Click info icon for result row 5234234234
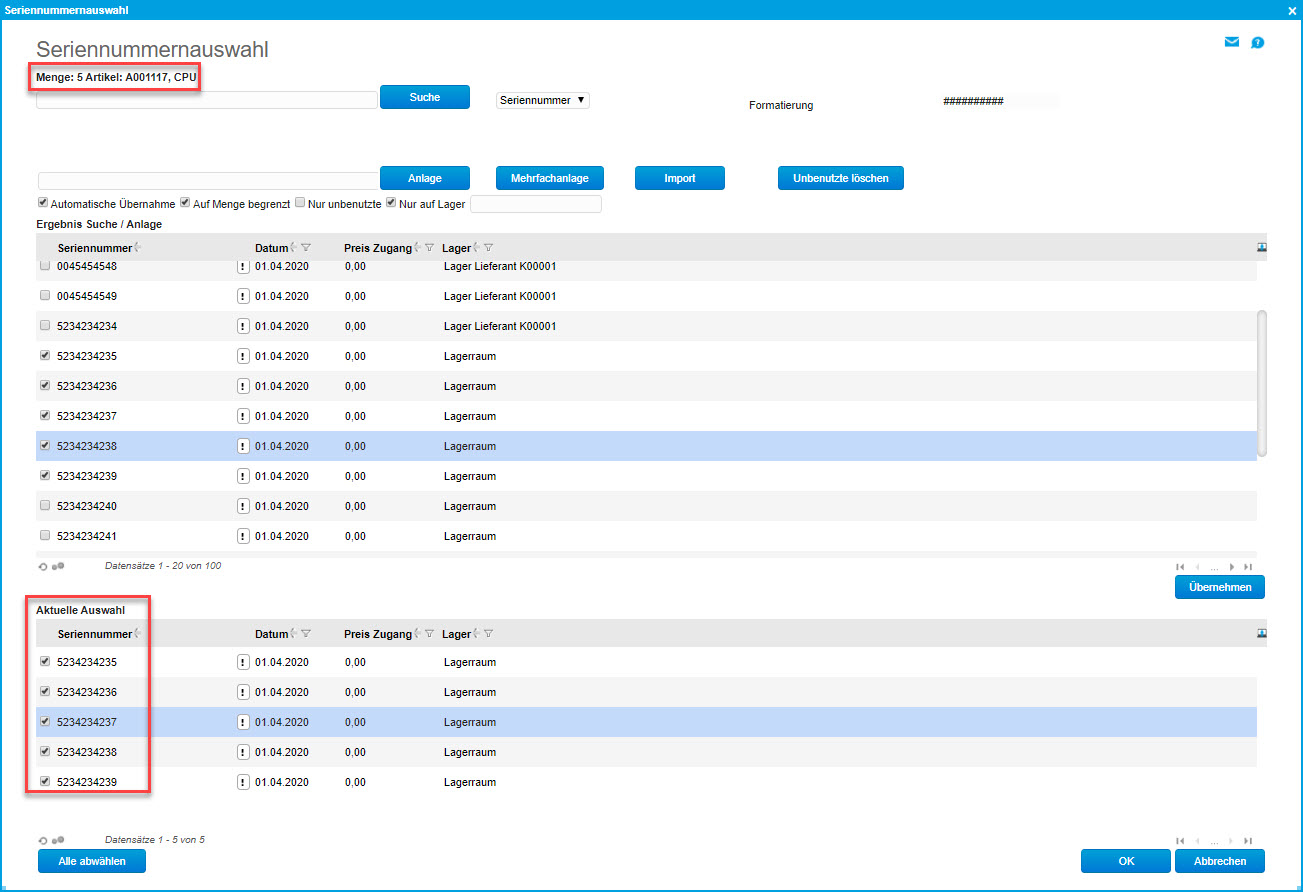This screenshot has height=892, width=1303. [243, 326]
